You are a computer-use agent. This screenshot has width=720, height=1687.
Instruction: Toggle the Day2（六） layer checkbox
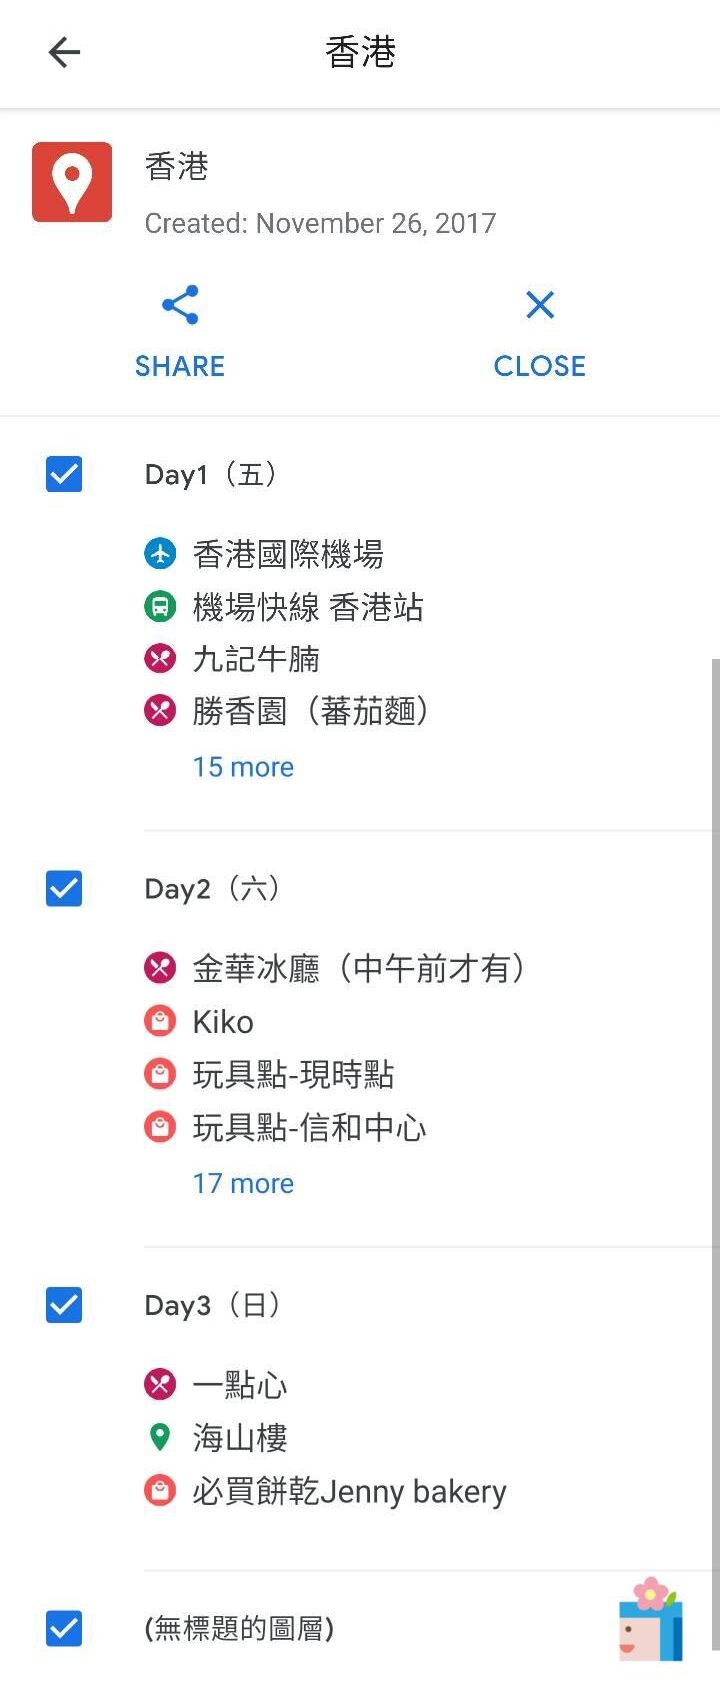click(64, 888)
